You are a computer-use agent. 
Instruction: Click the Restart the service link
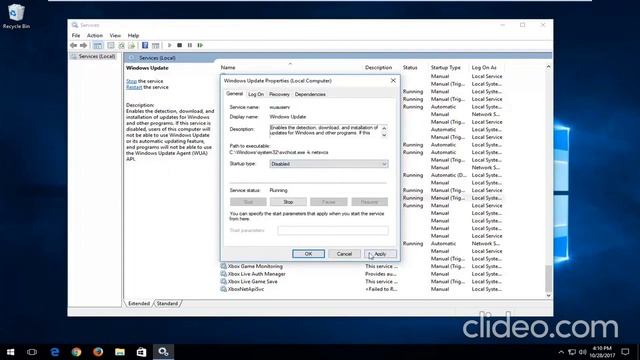pos(134,87)
